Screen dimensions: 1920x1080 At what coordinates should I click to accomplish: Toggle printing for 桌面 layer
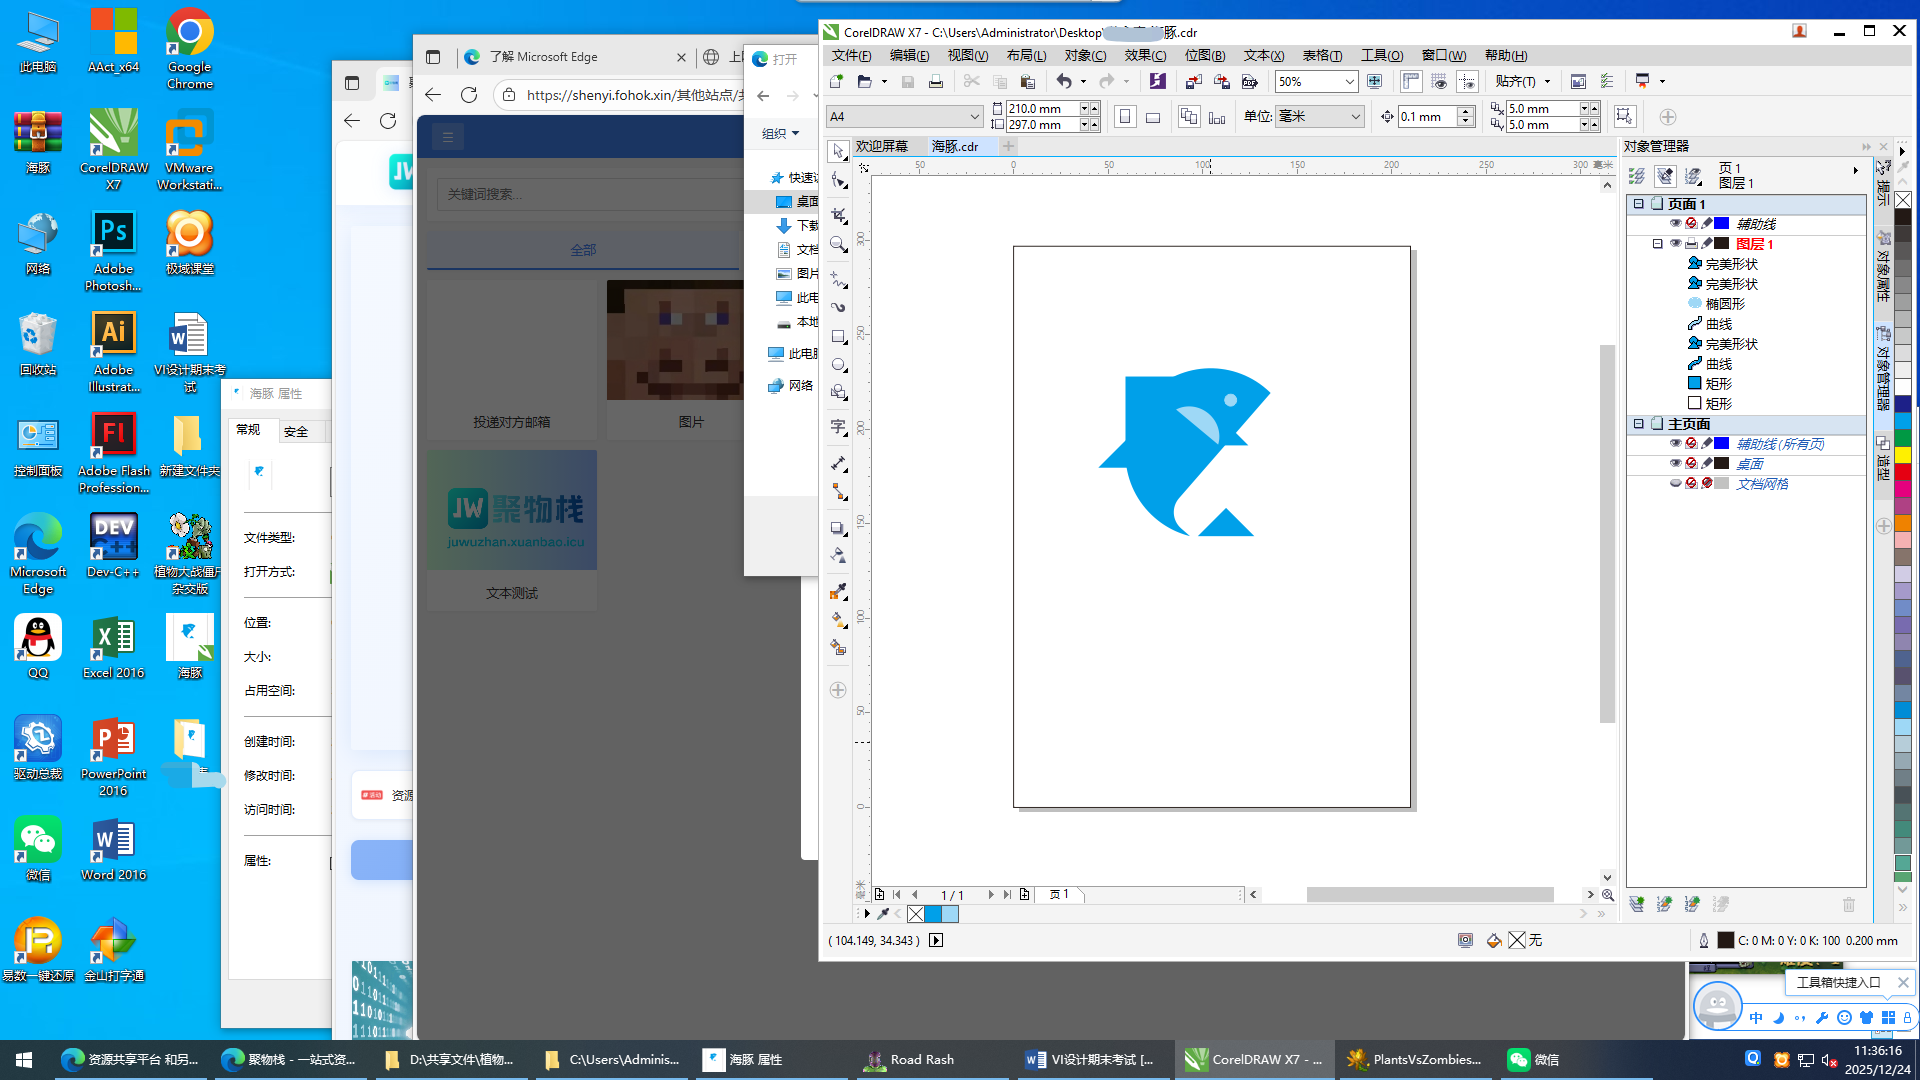click(x=1691, y=463)
